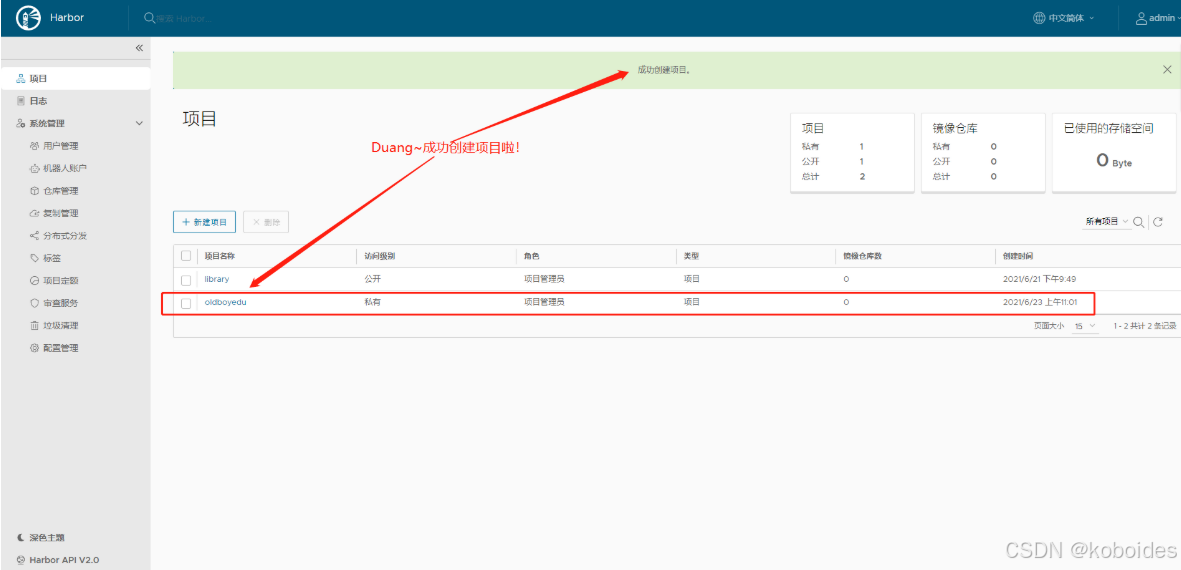This screenshot has width=1181, height=570.
Task: Click the 新建项目 button
Action: [x=205, y=222]
